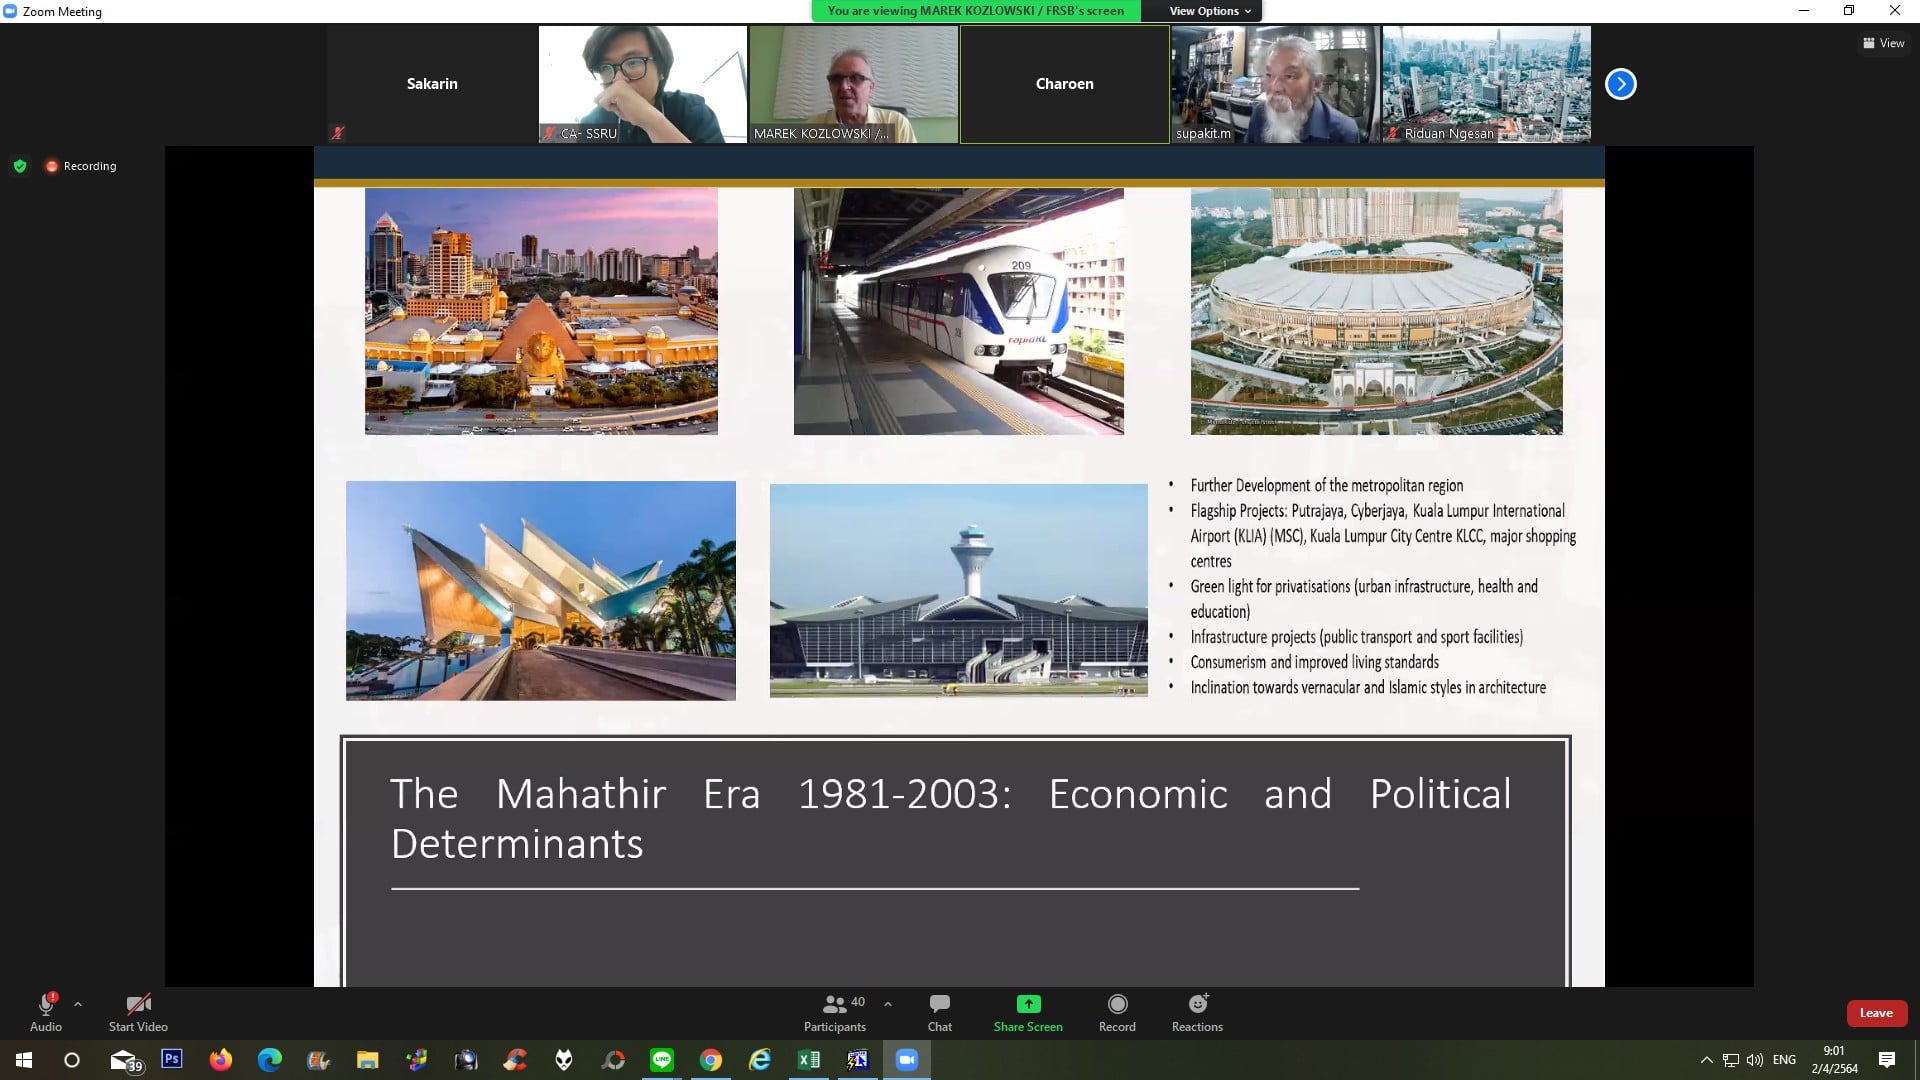1920x1080 pixels.
Task: Open LINE app in taskbar
Action: [x=662, y=1060]
